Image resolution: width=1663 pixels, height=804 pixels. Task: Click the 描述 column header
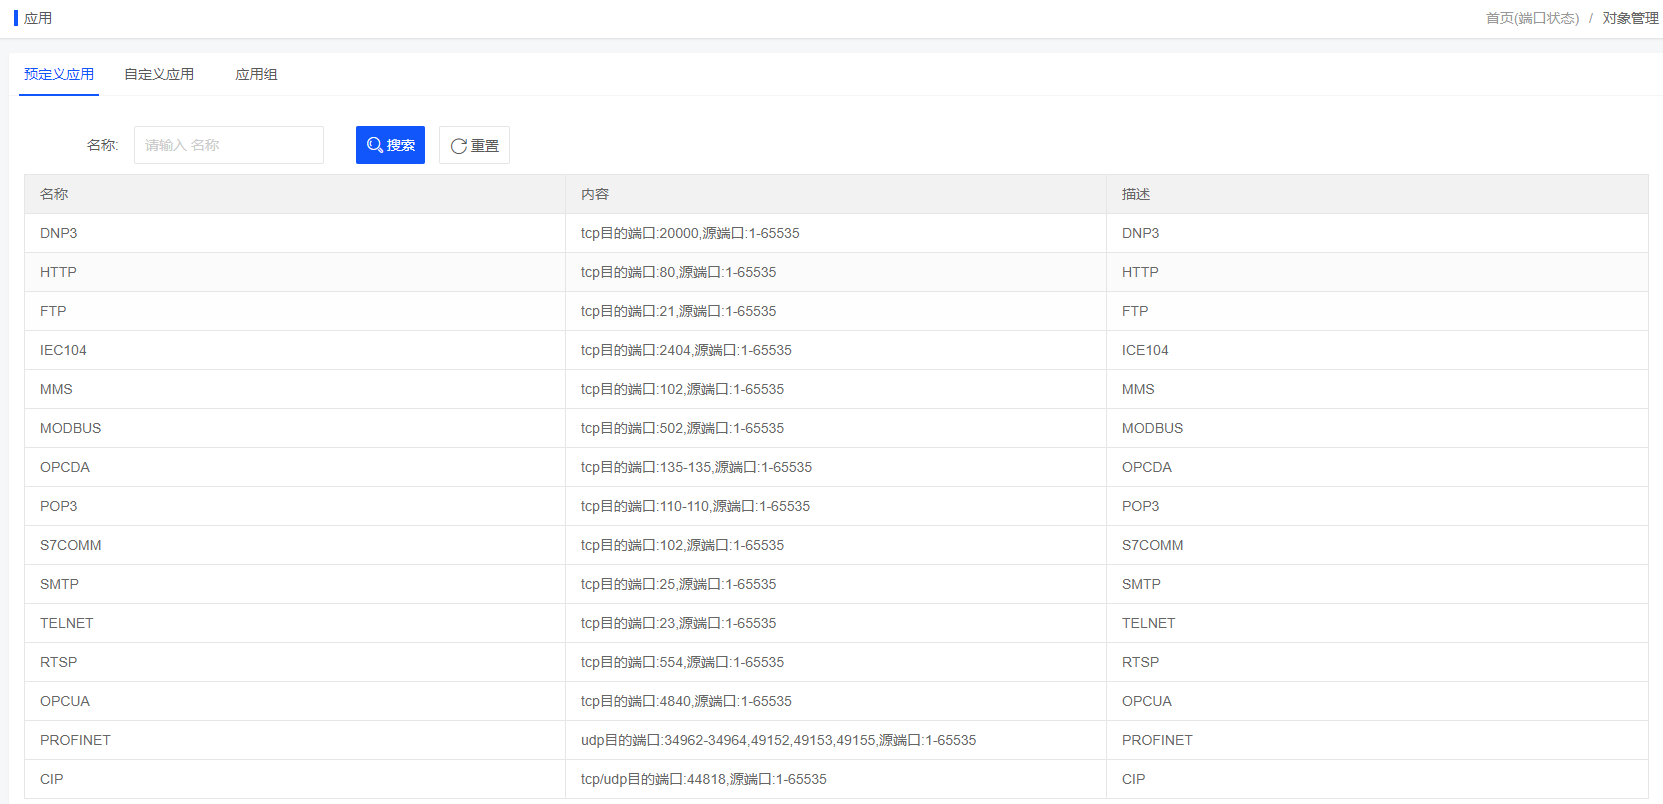[x=1377, y=194]
